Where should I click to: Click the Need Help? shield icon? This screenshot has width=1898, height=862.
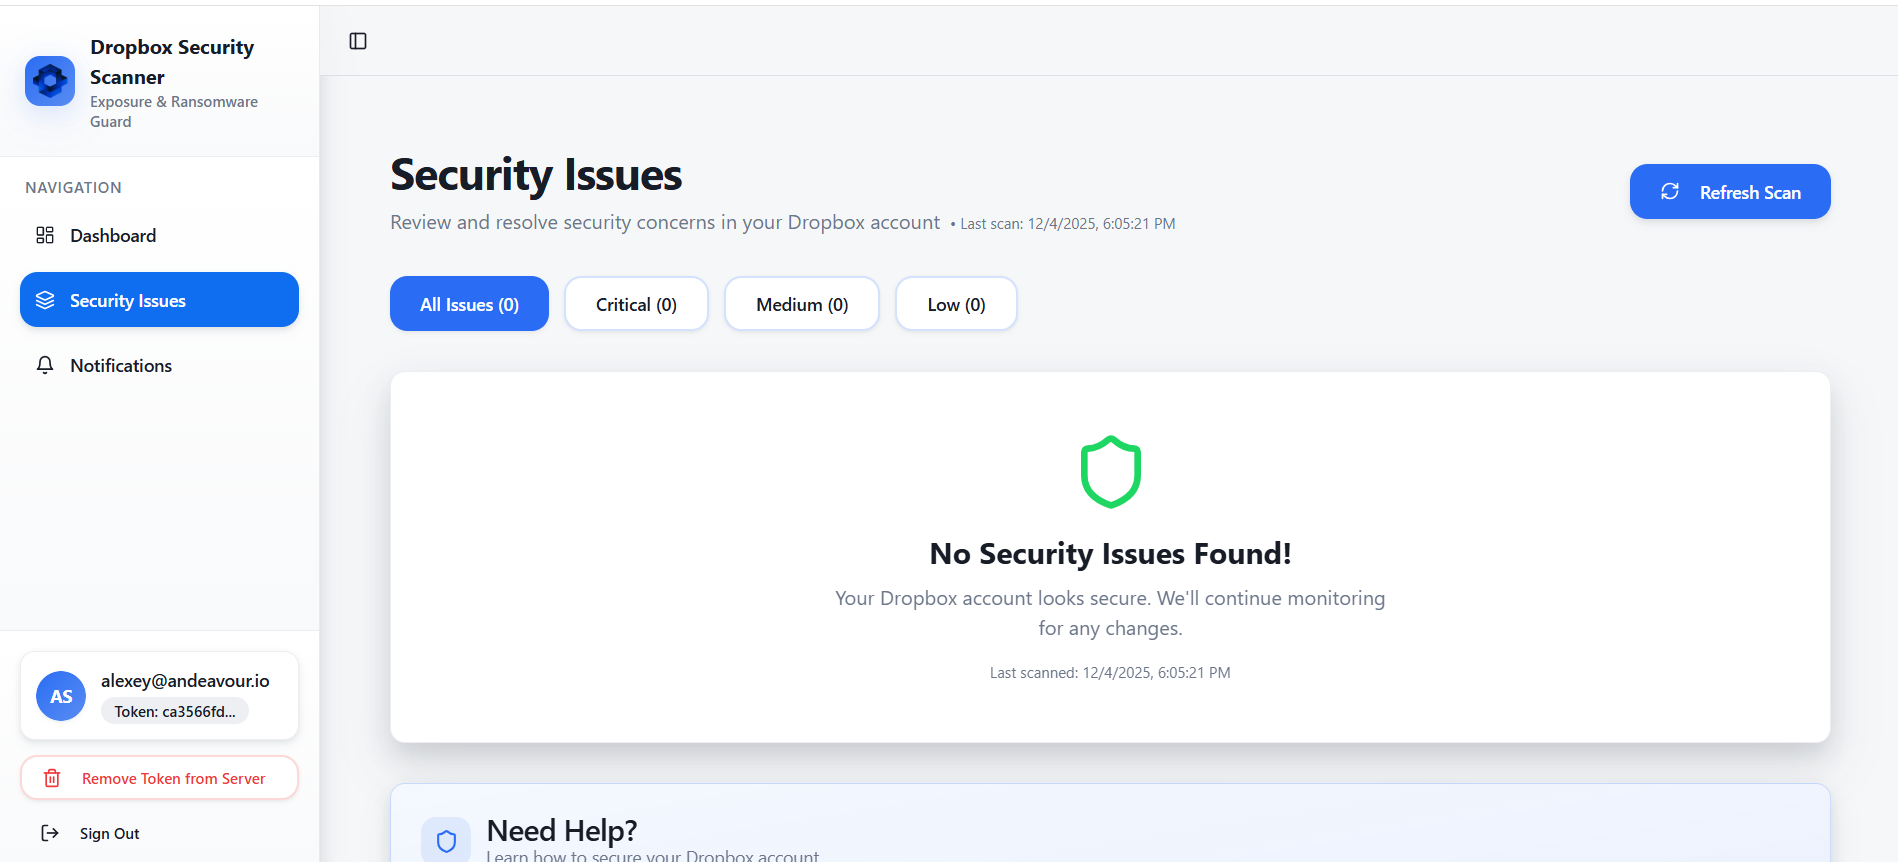click(446, 841)
